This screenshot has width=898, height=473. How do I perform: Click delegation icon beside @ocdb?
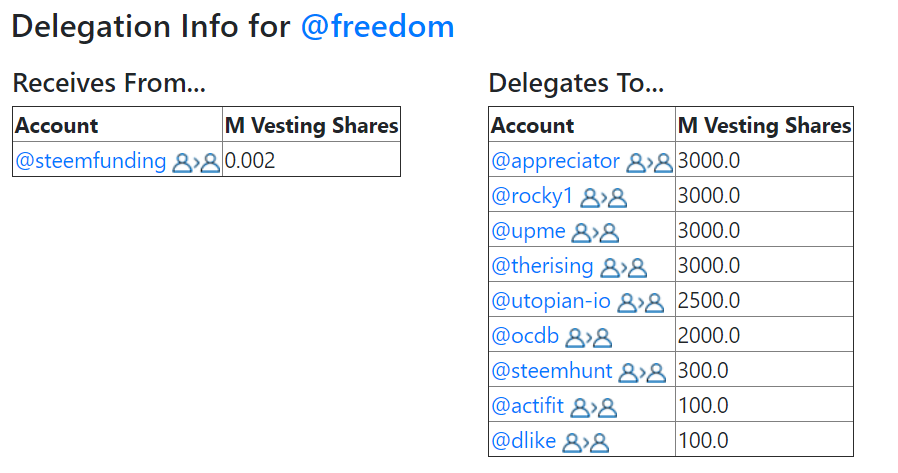click(x=589, y=338)
